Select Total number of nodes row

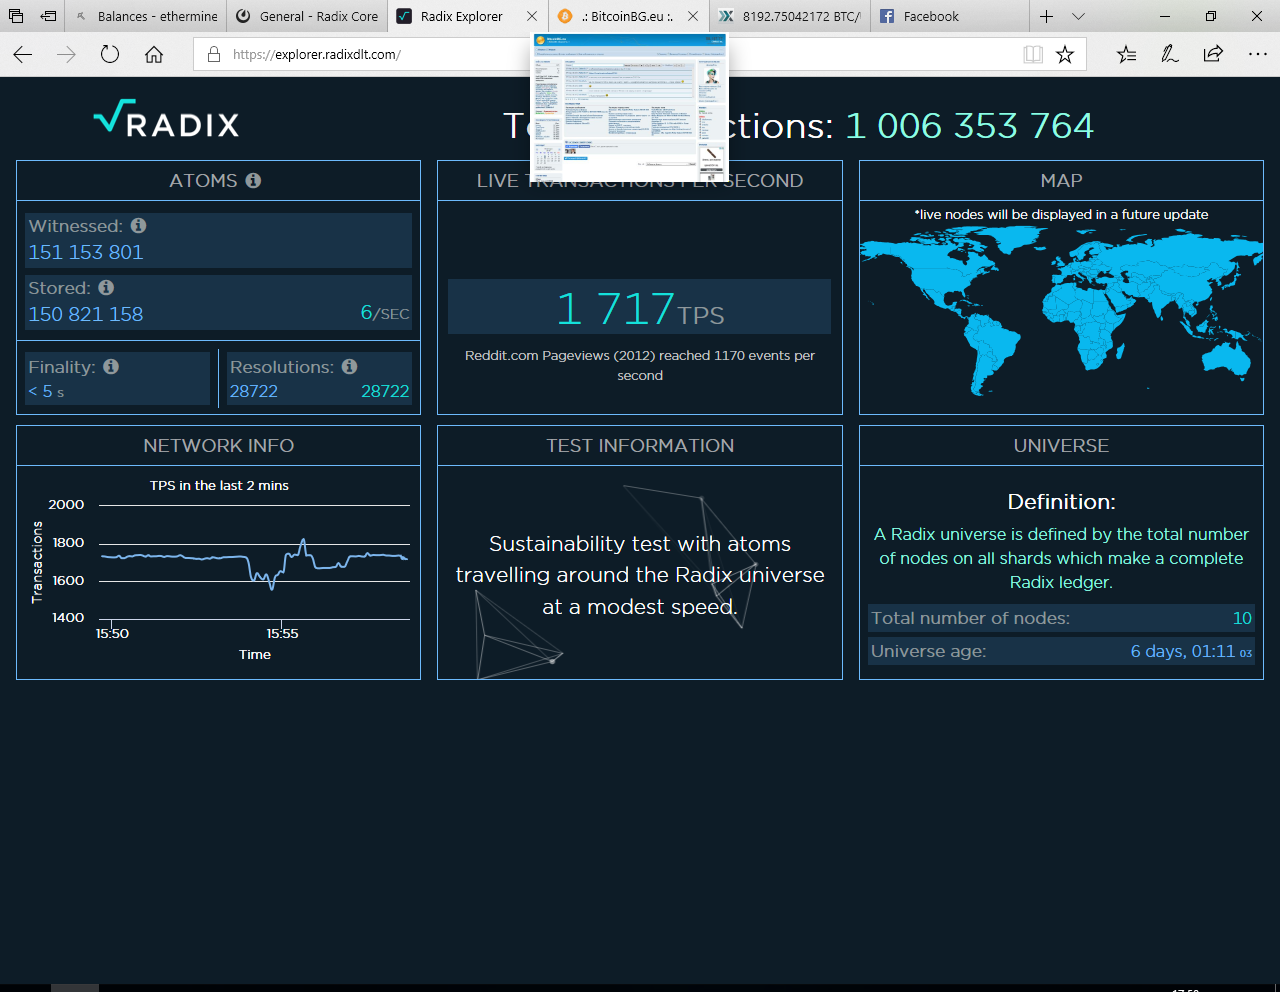point(1061,618)
